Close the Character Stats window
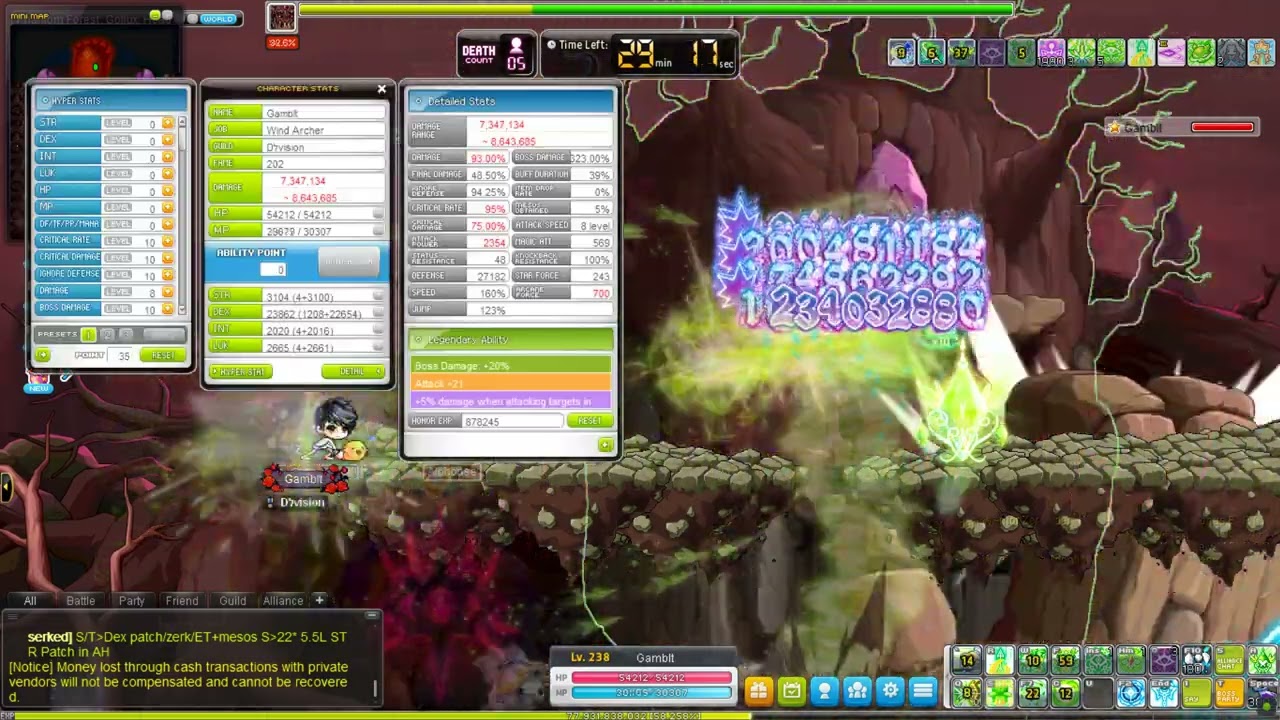 click(x=381, y=89)
